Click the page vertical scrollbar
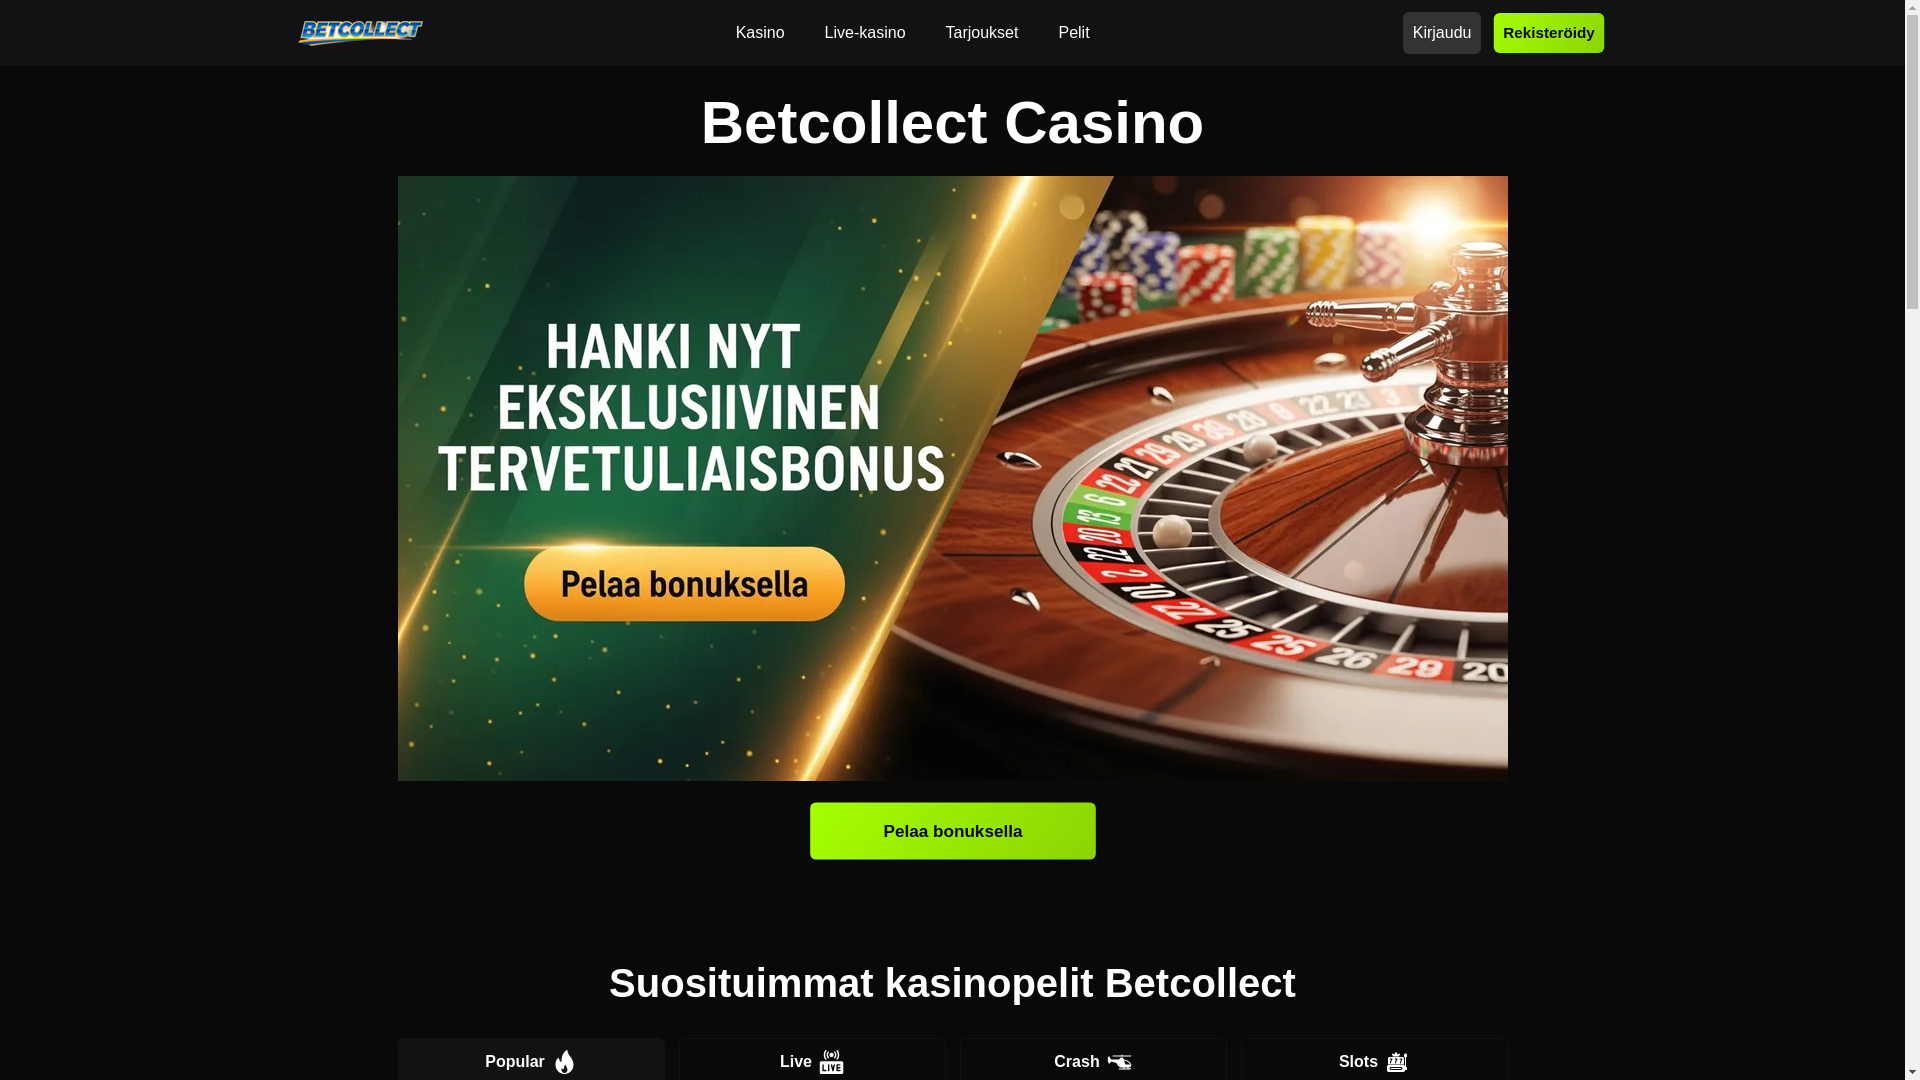The height and width of the screenshot is (1080, 1920). tap(1912, 540)
